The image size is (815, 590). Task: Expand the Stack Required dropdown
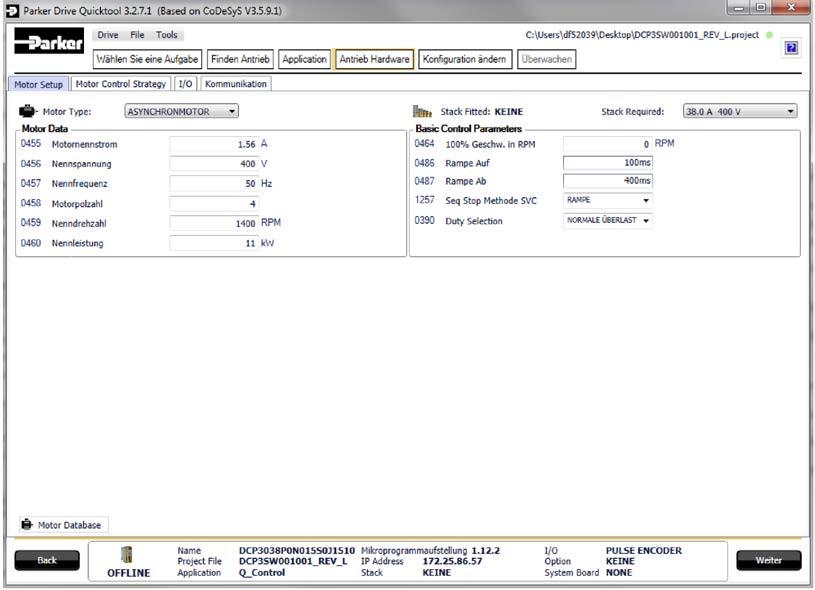740,111
